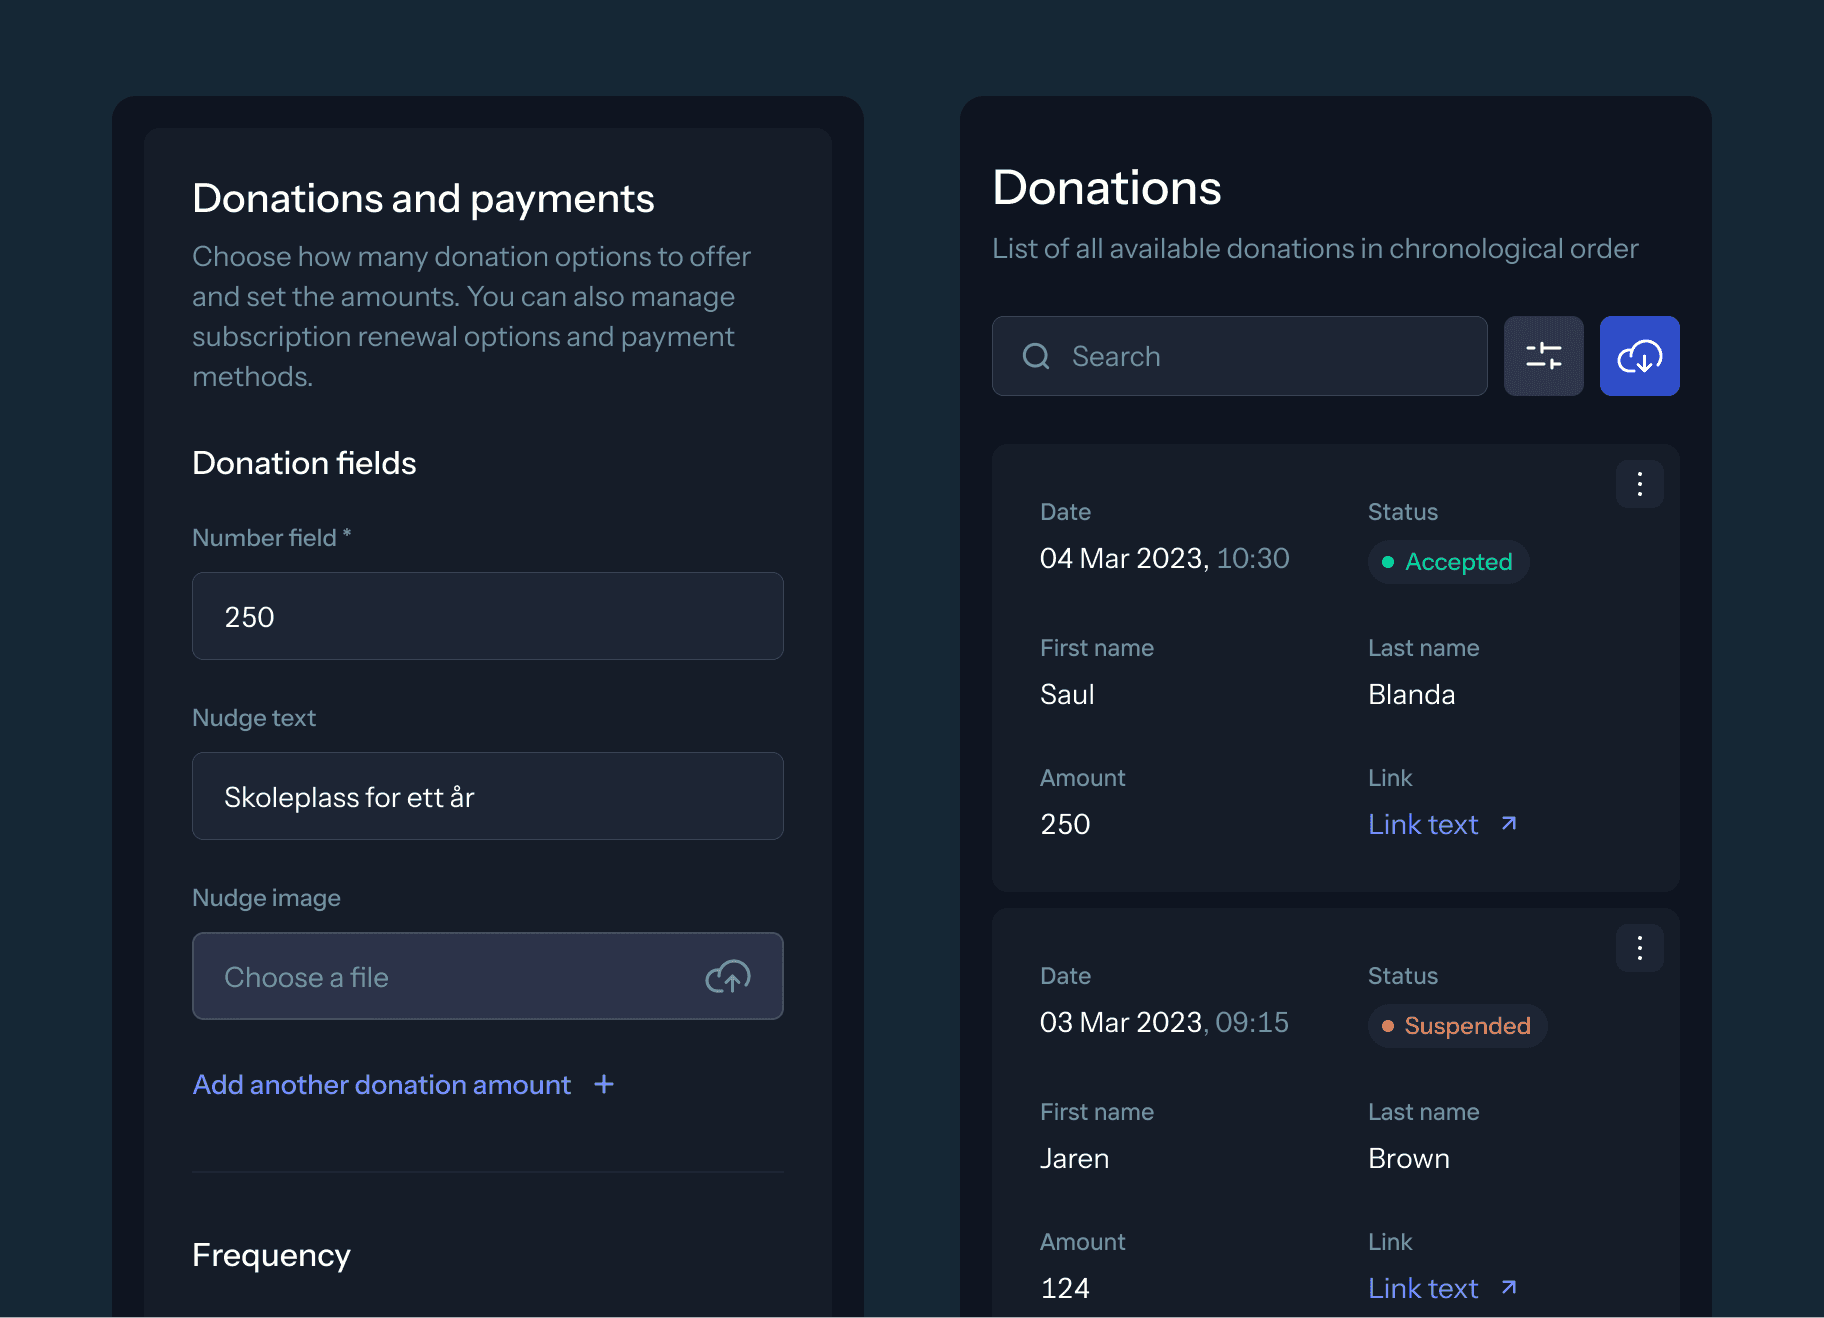This screenshot has height=1318, width=1824.
Task: Open the filter settings sliders icon
Action: [1543, 356]
